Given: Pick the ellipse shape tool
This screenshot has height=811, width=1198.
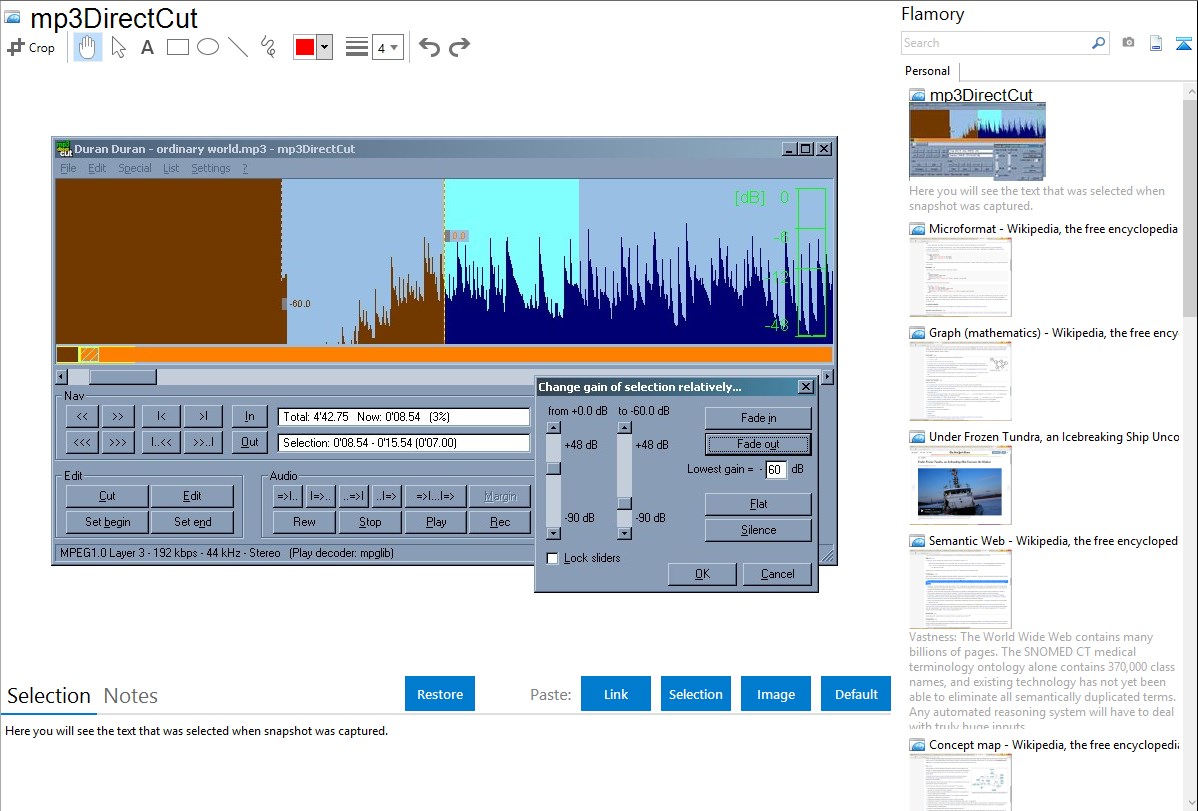Looking at the screenshot, I should click(208, 47).
